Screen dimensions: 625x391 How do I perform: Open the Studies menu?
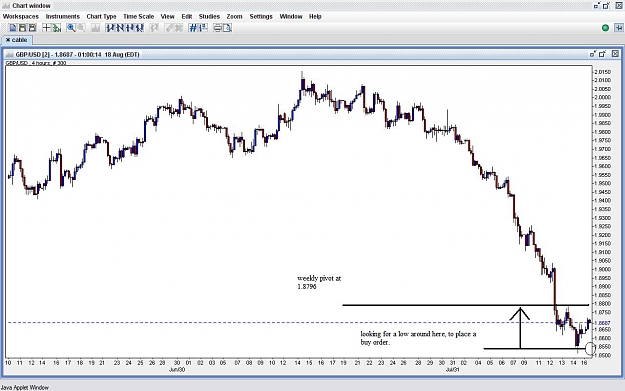tap(209, 16)
